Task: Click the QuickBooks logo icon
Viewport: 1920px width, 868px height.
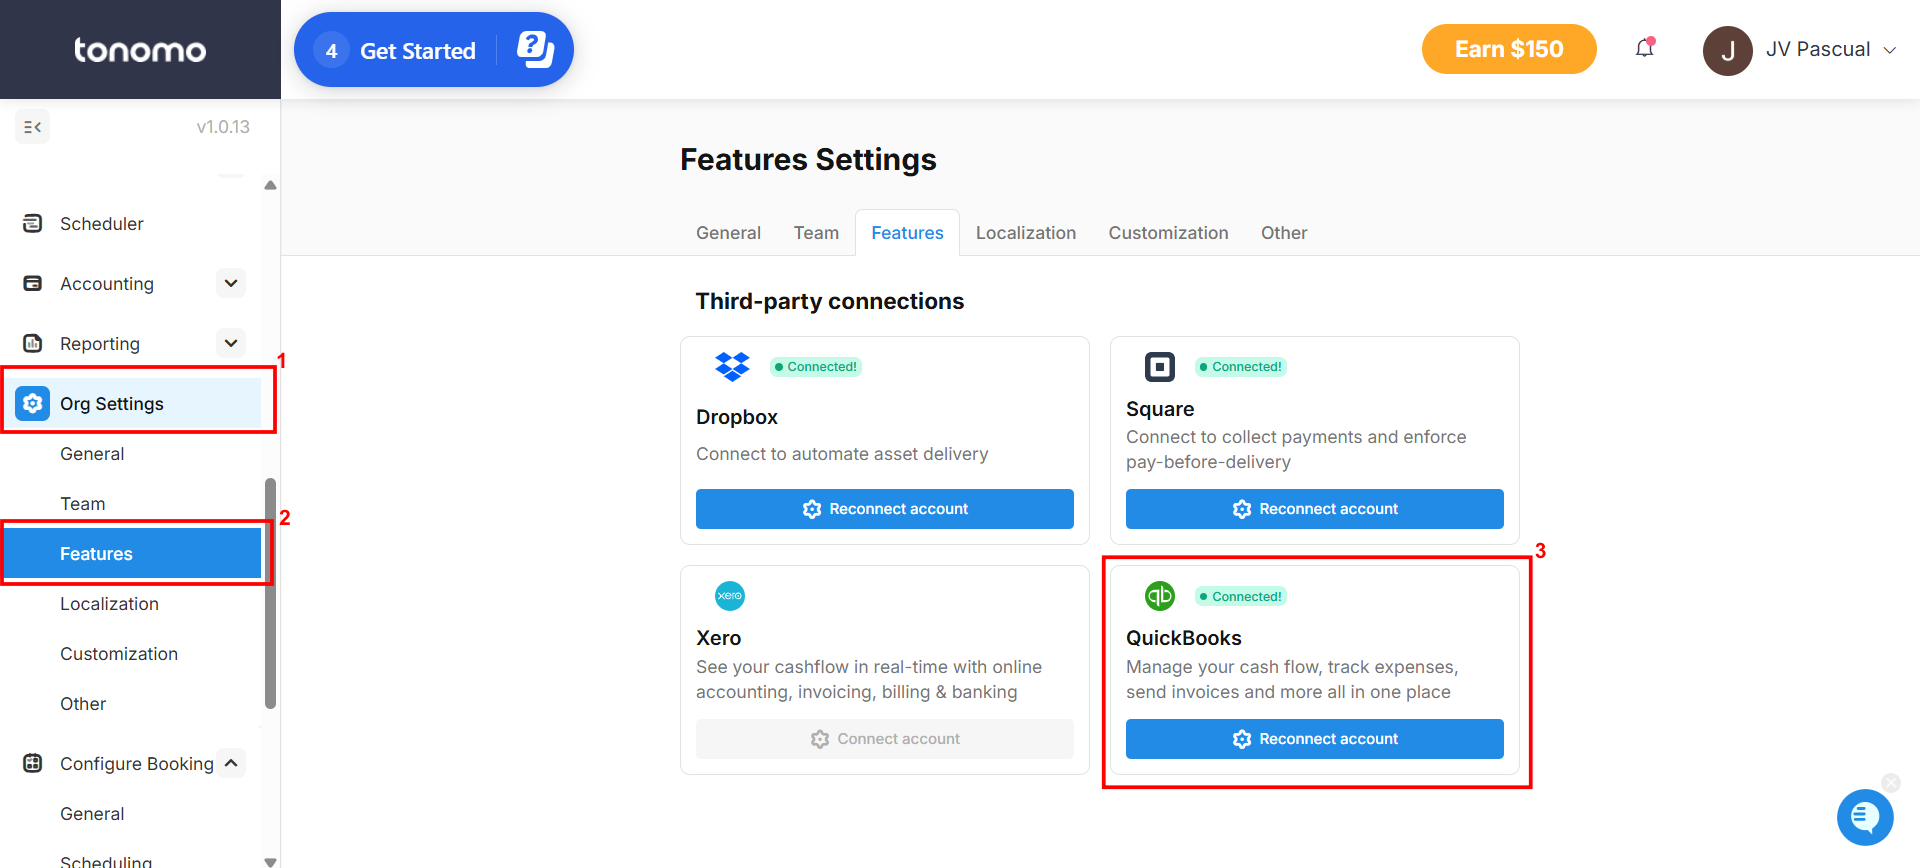Action: [x=1160, y=596]
